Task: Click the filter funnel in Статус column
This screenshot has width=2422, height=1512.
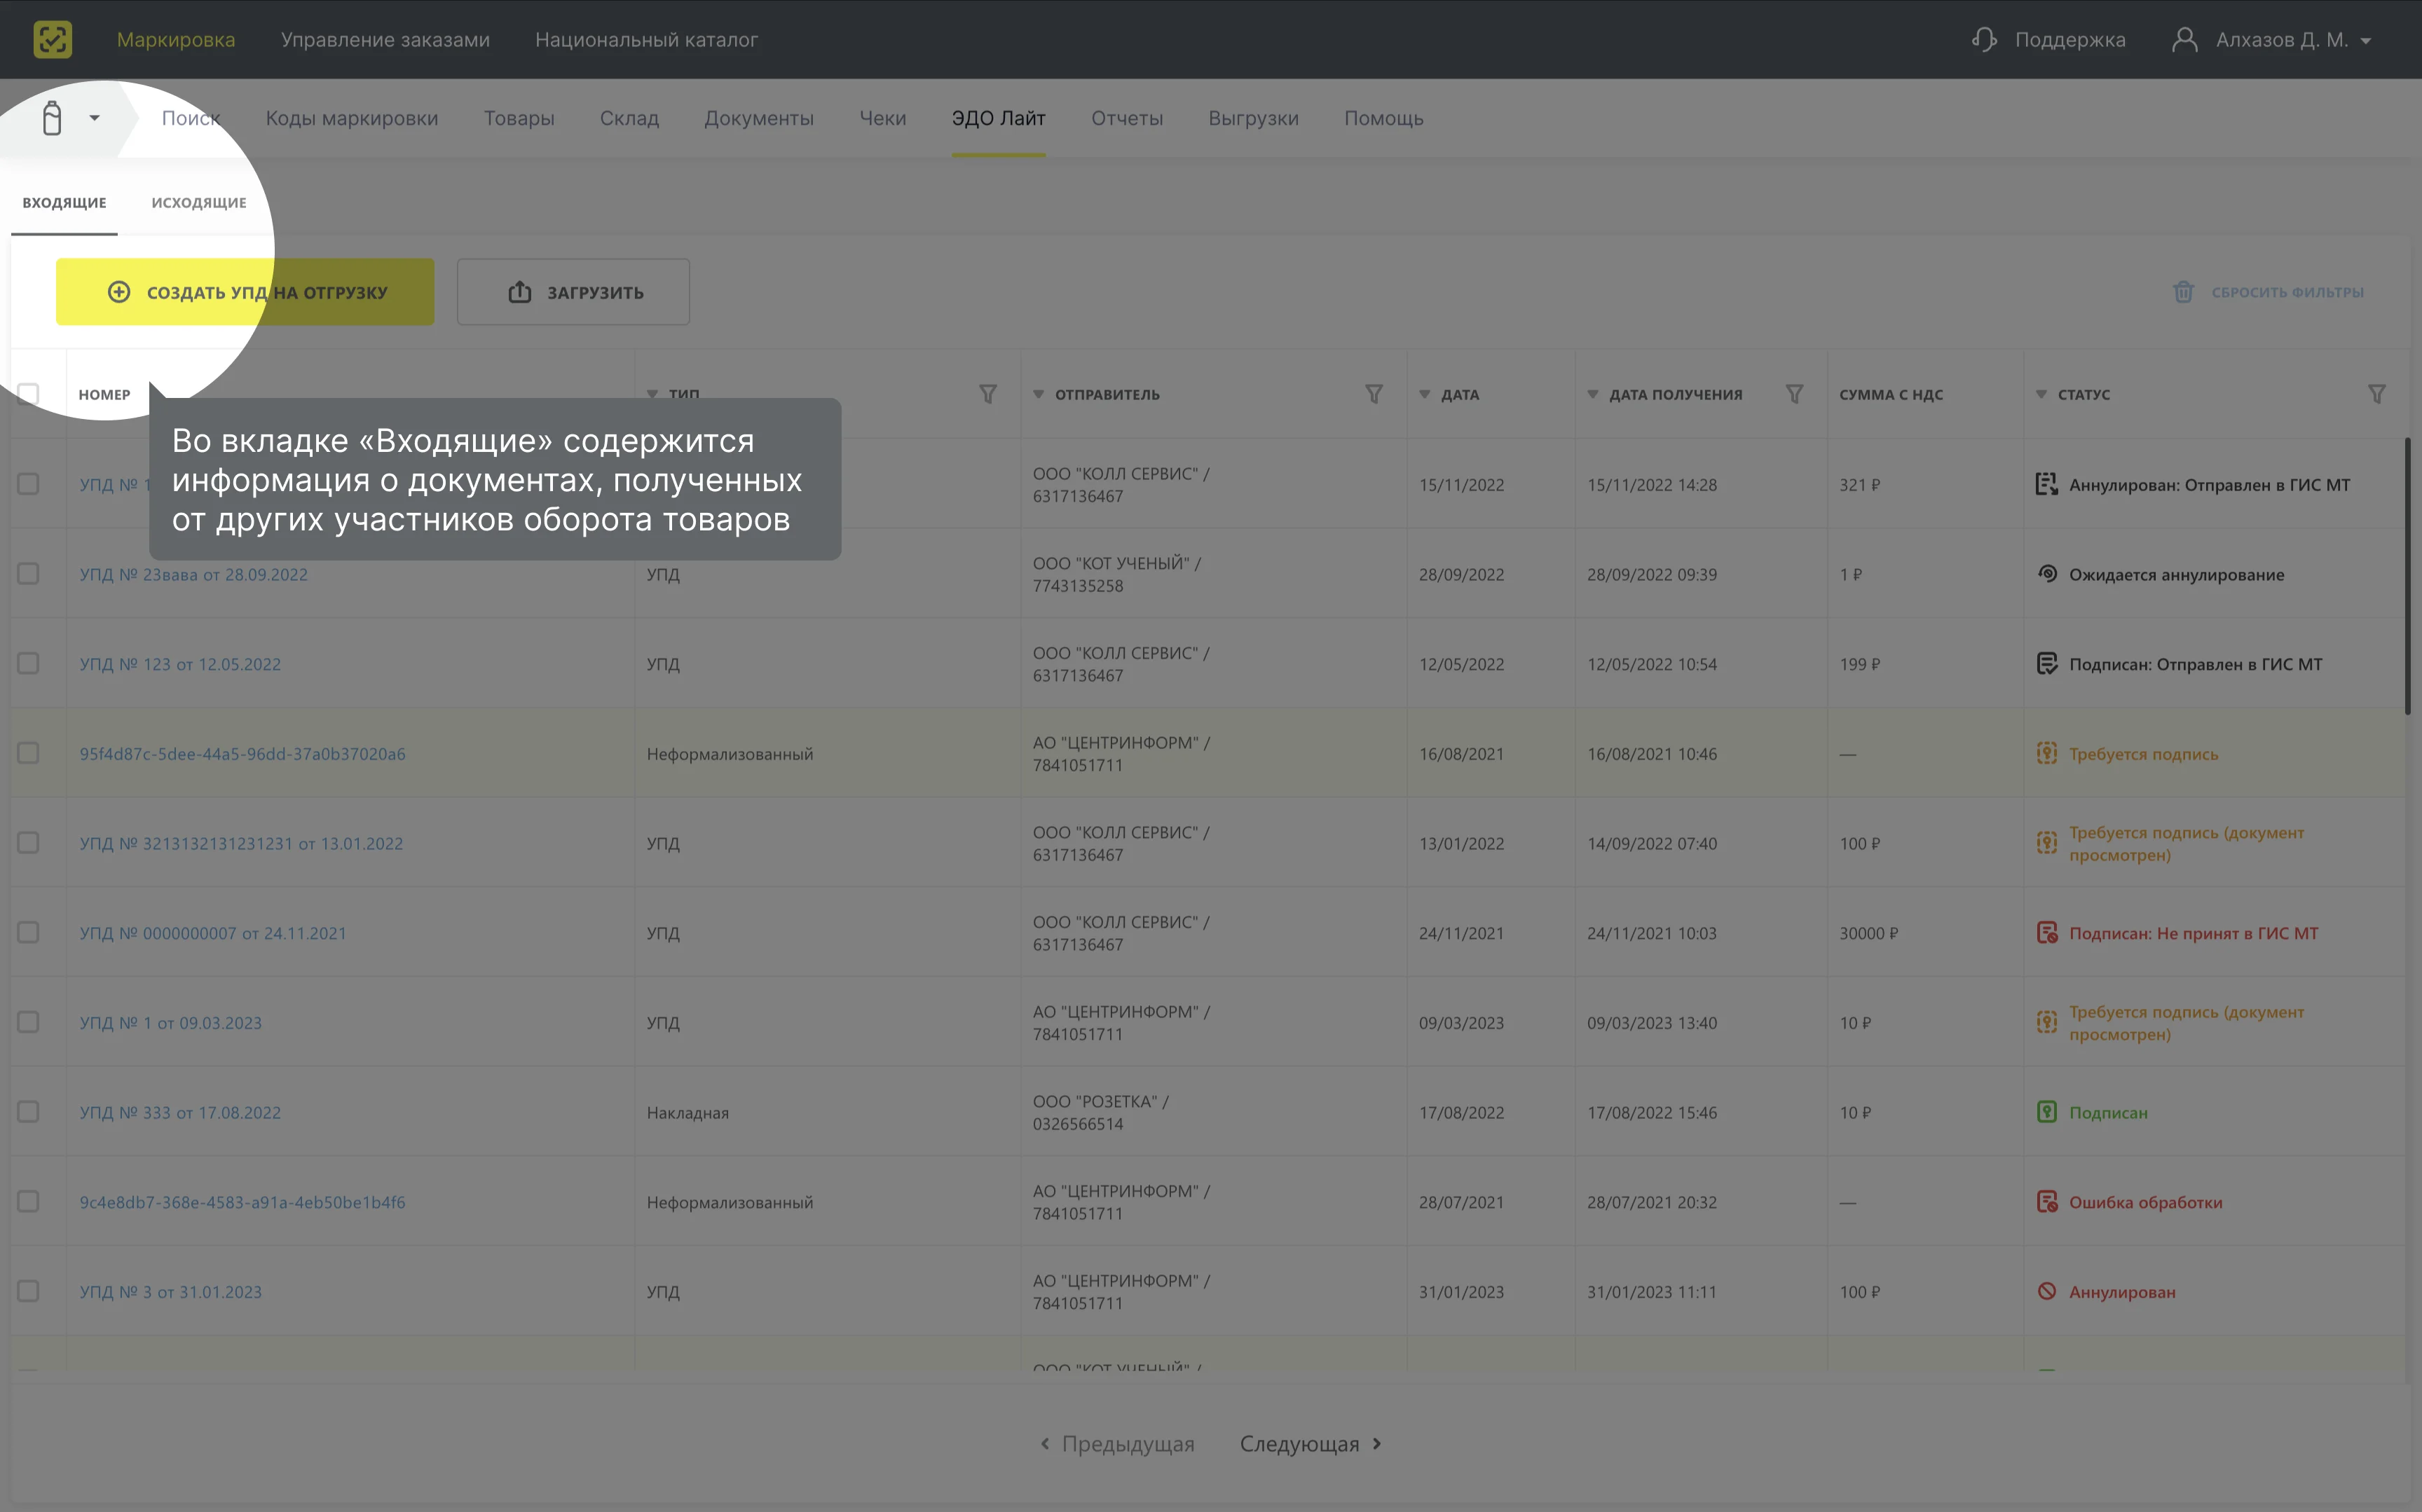Action: pyautogui.click(x=2377, y=394)
